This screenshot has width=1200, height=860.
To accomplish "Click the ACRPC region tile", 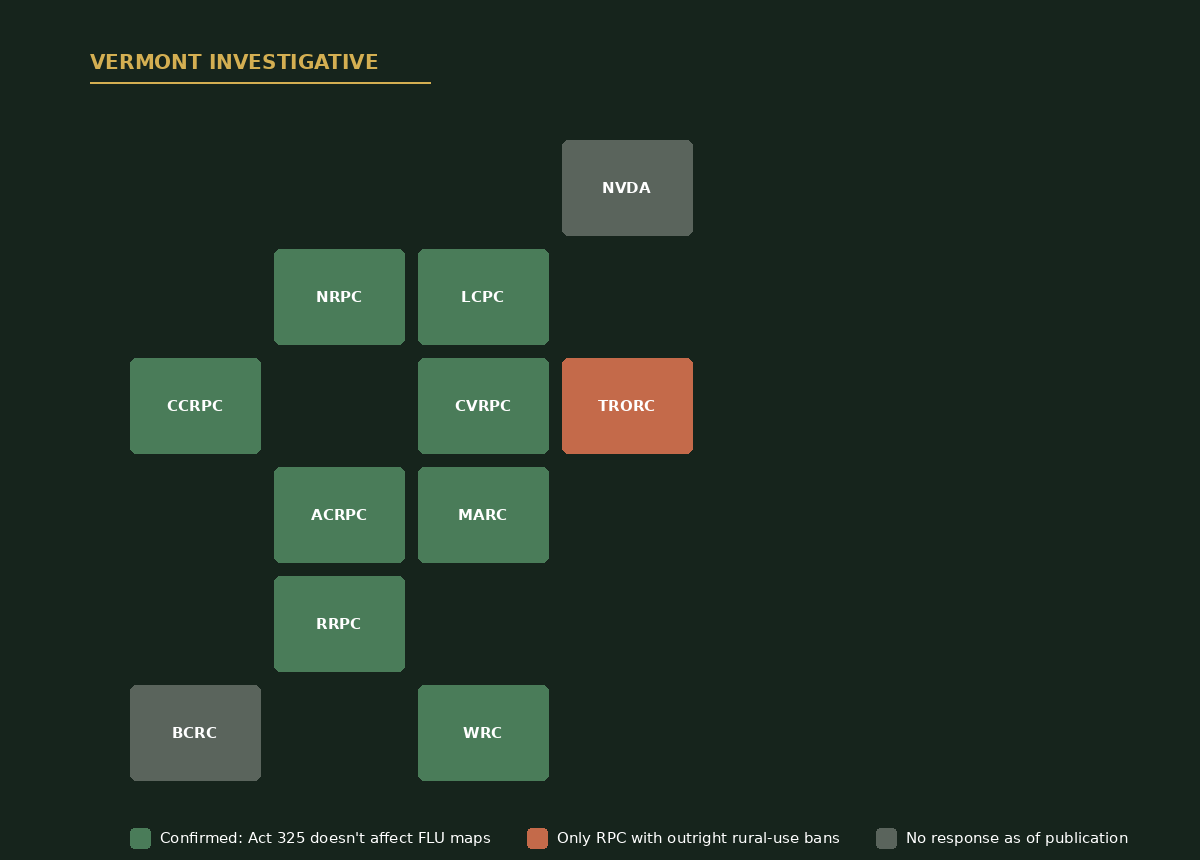I will (339, 515).
